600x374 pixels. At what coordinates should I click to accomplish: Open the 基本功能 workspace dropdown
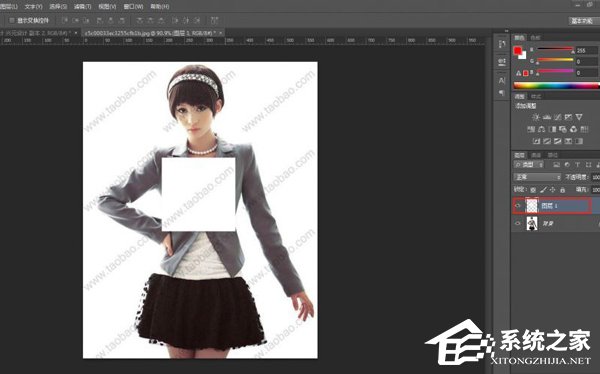coord(582,21)
